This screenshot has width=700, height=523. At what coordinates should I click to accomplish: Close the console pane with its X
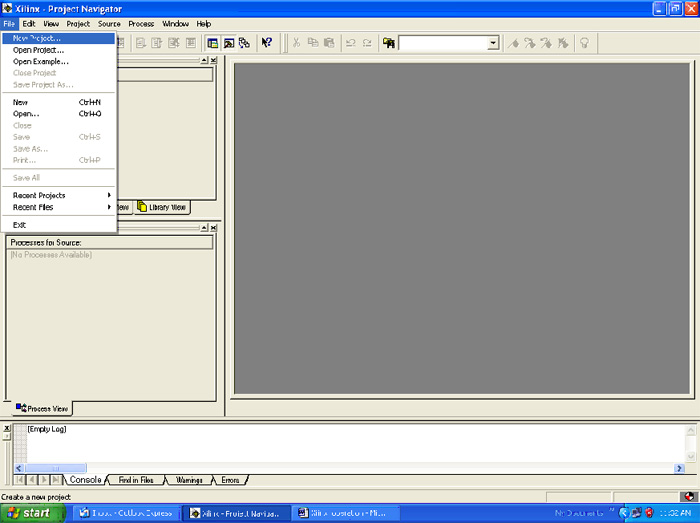click(x=6, y=428)
